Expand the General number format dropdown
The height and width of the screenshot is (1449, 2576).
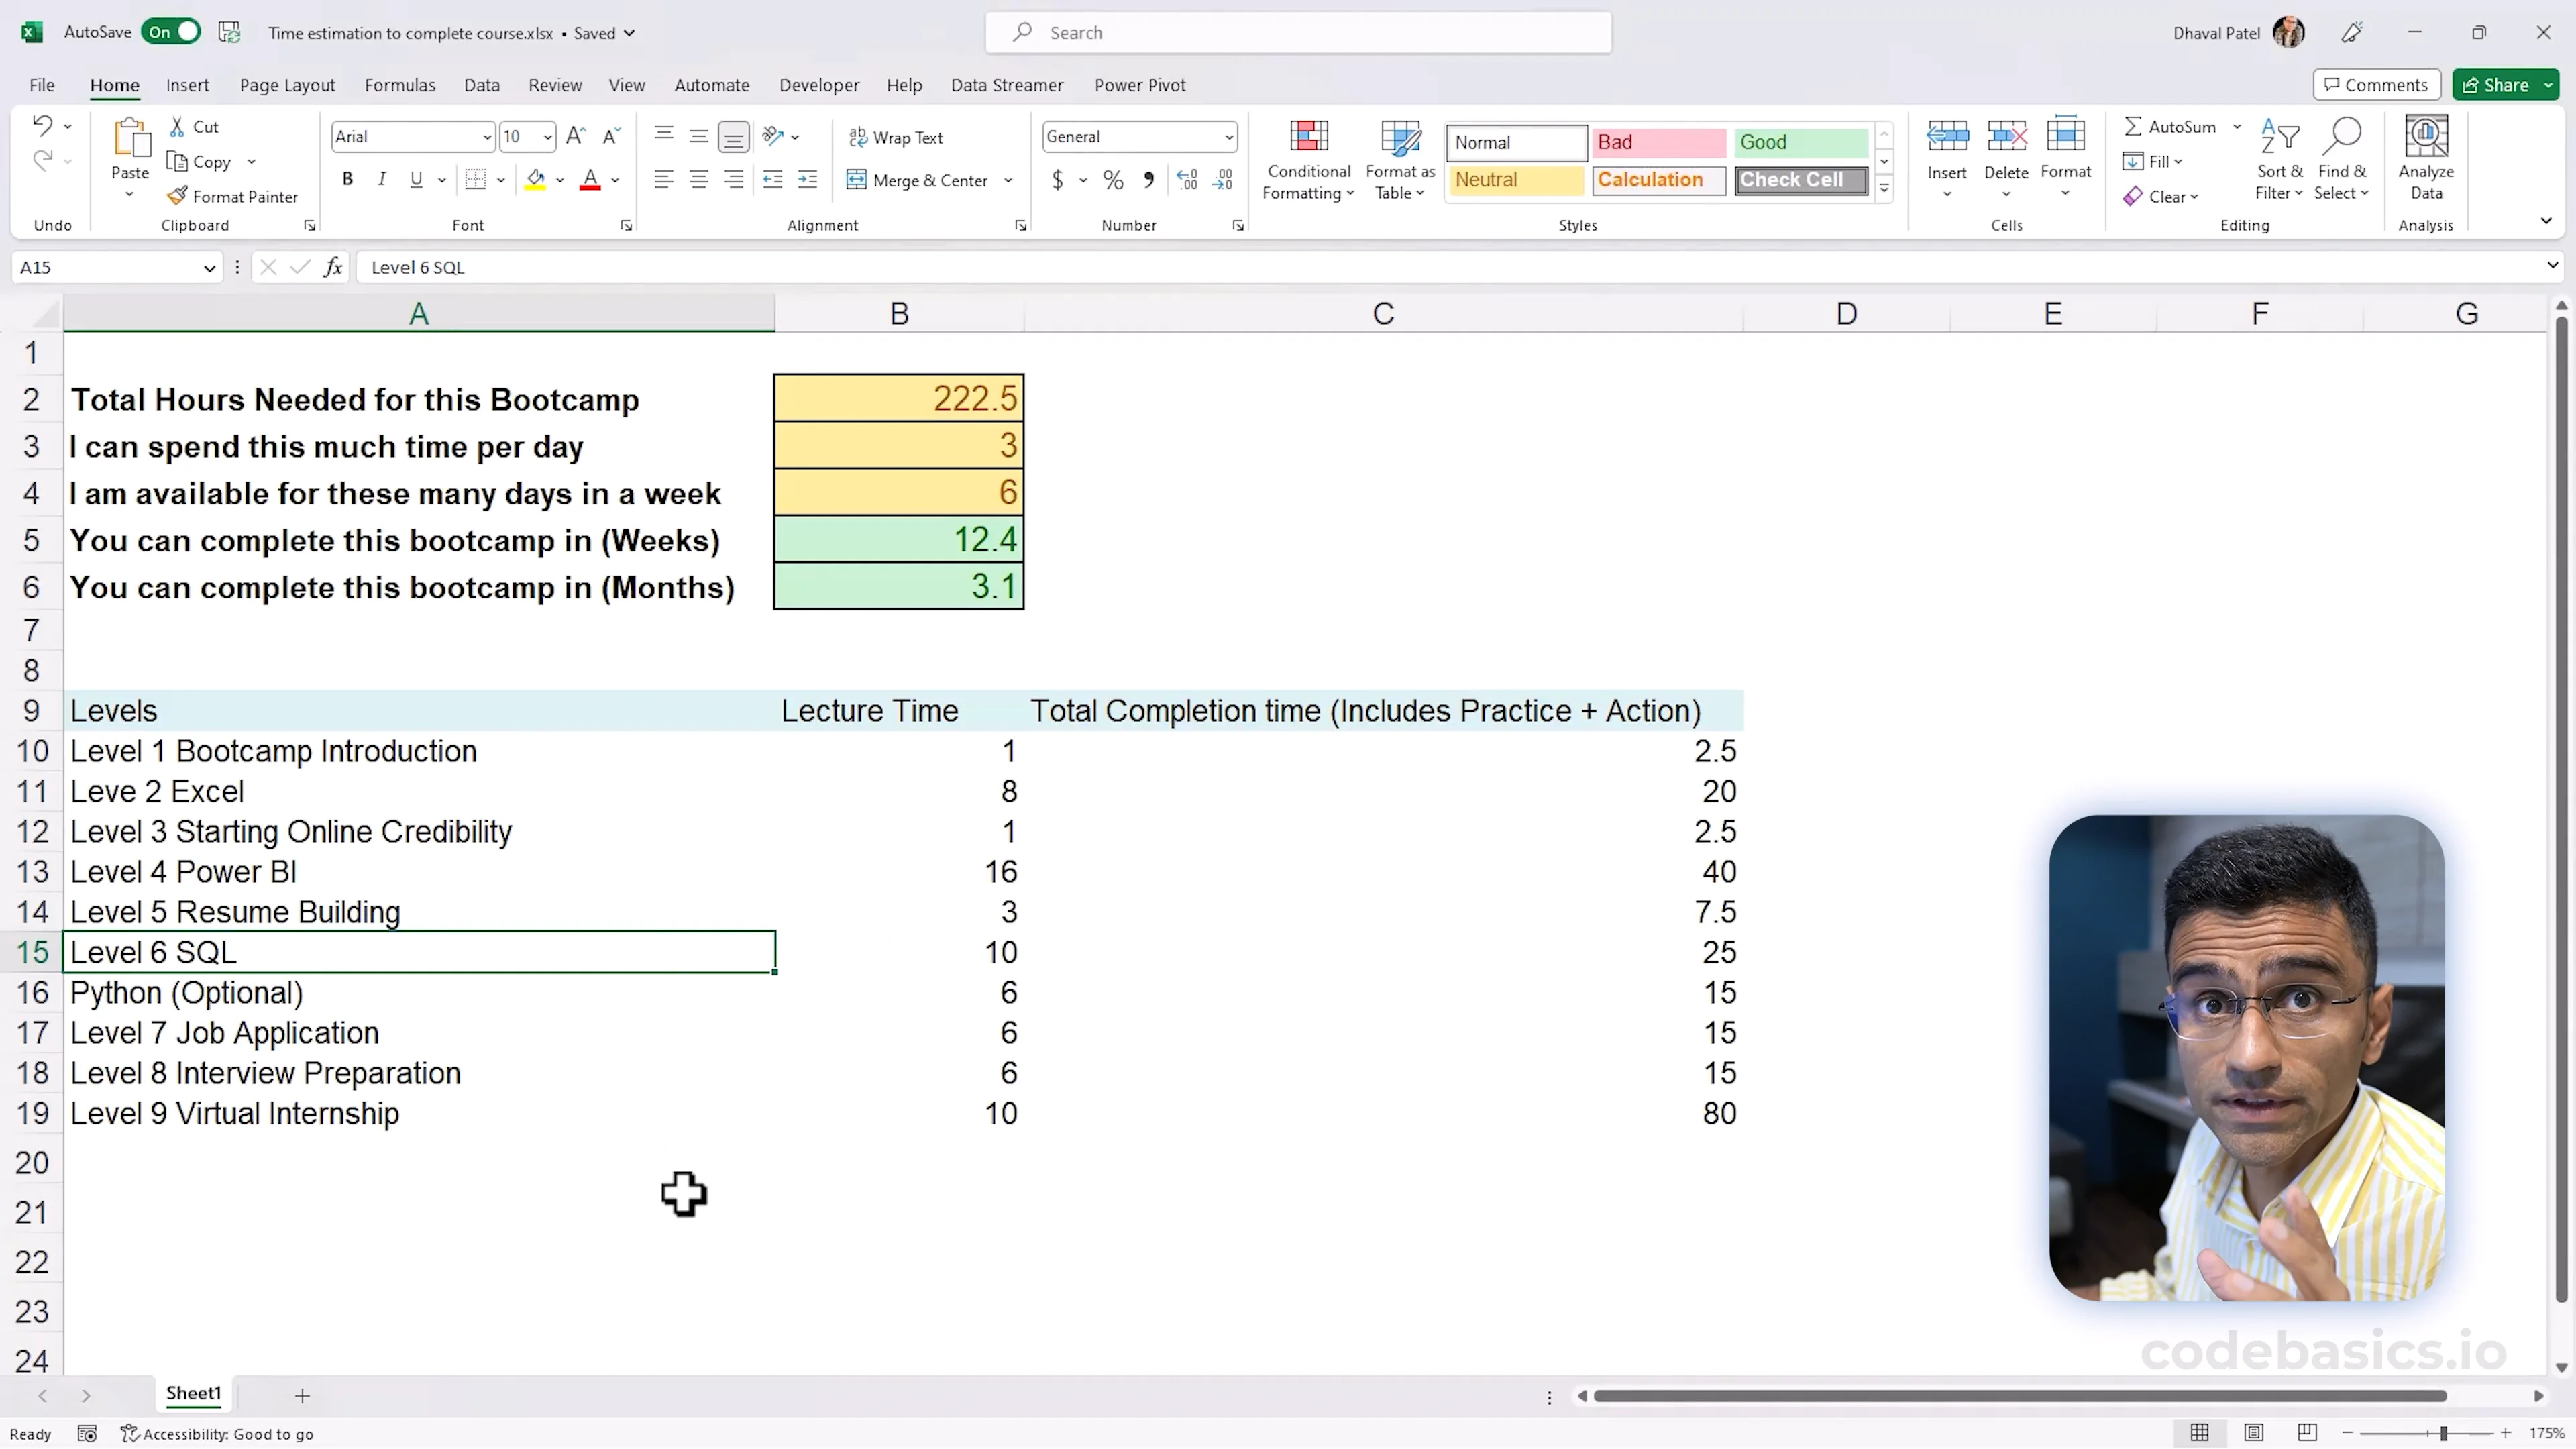point(1228,137)
